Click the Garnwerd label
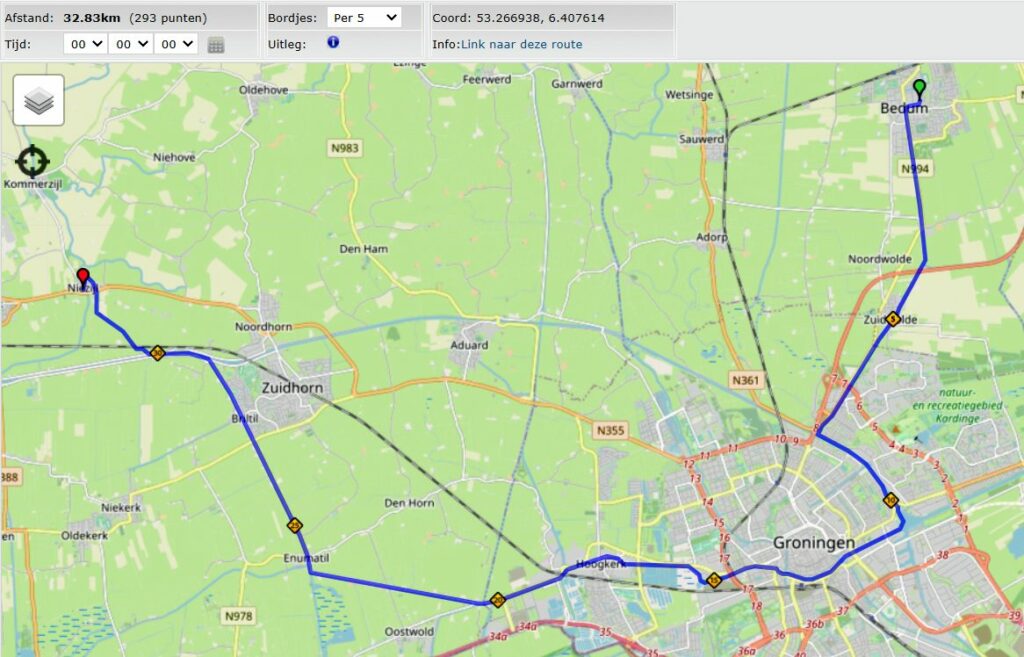The height and width of the screenshot is (657, 1024). [577, 84]
